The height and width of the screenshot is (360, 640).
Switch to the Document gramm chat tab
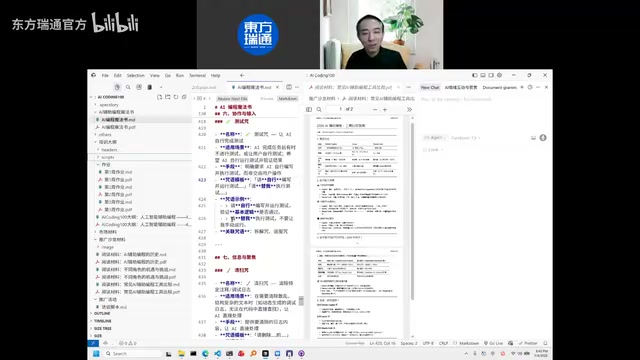point(500,87)
